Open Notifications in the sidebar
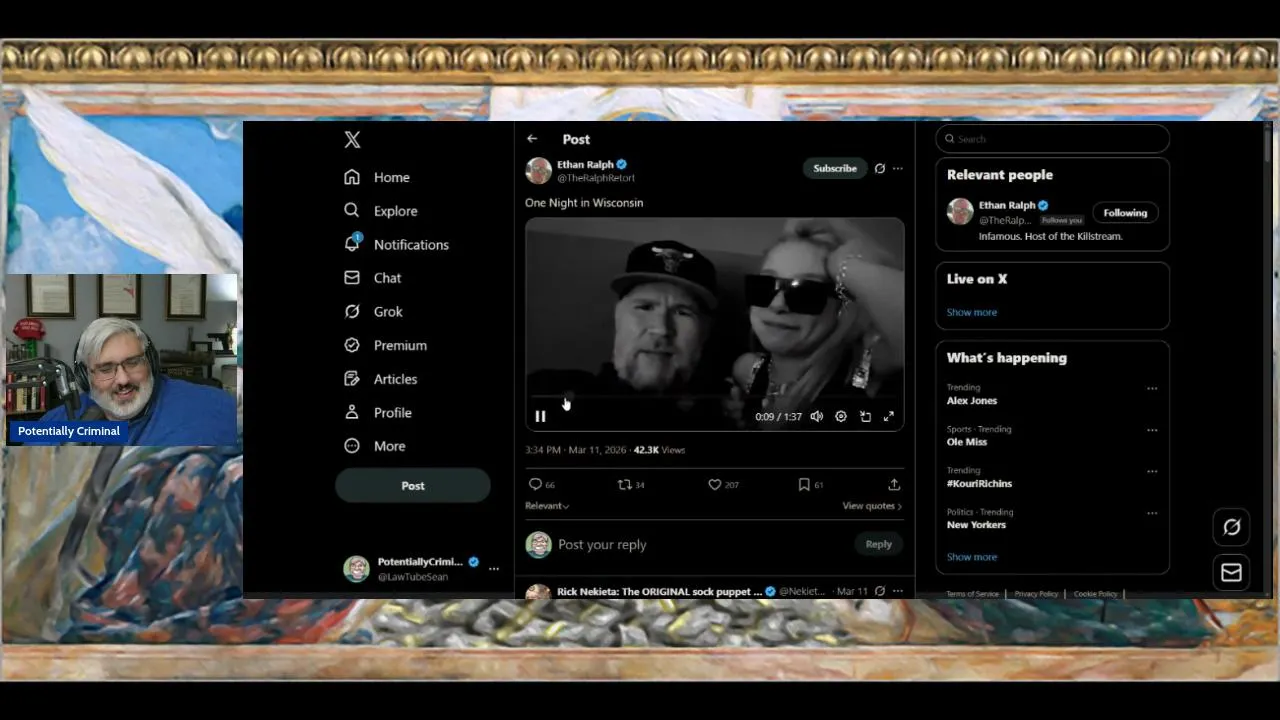The height and width of the screenshot is (720, 1280). click(x=396, y=244)
